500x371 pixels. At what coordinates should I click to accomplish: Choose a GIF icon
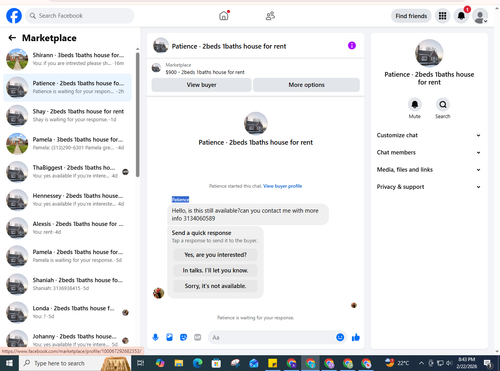click(198, 337)
